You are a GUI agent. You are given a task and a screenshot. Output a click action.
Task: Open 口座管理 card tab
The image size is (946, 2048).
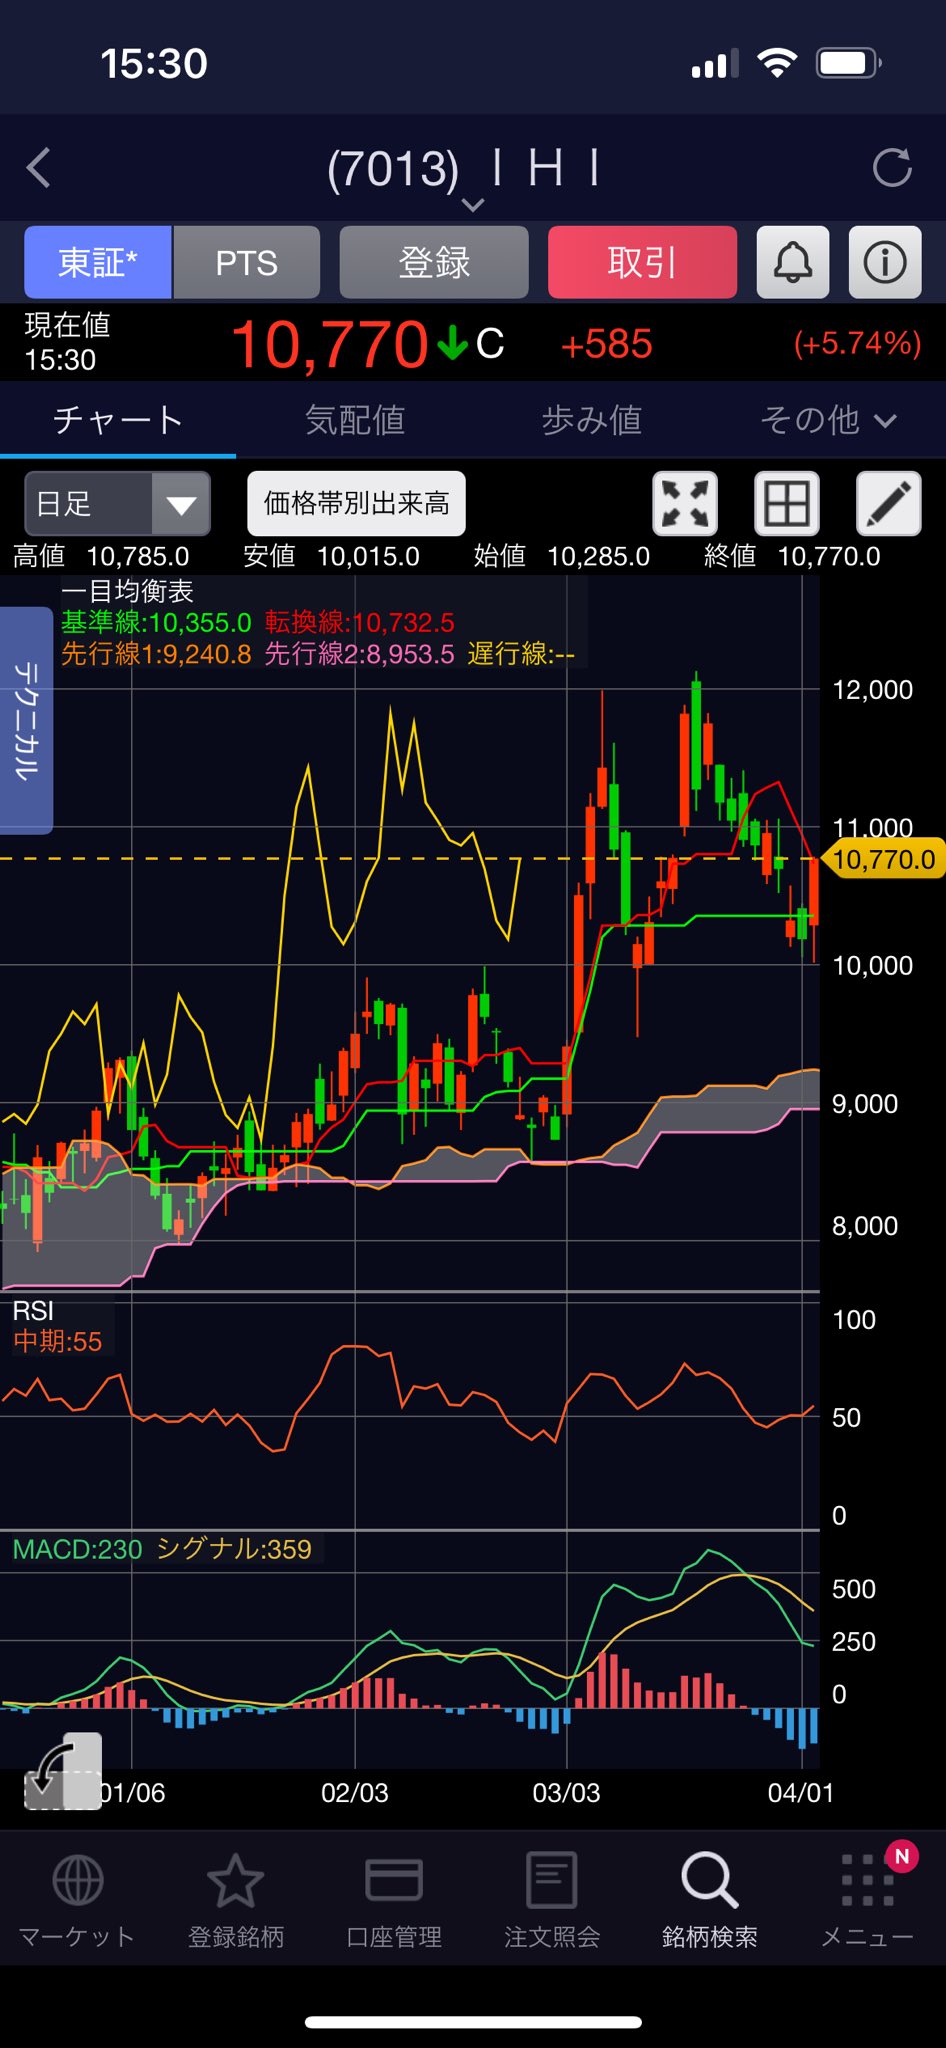pos(394,1900)
